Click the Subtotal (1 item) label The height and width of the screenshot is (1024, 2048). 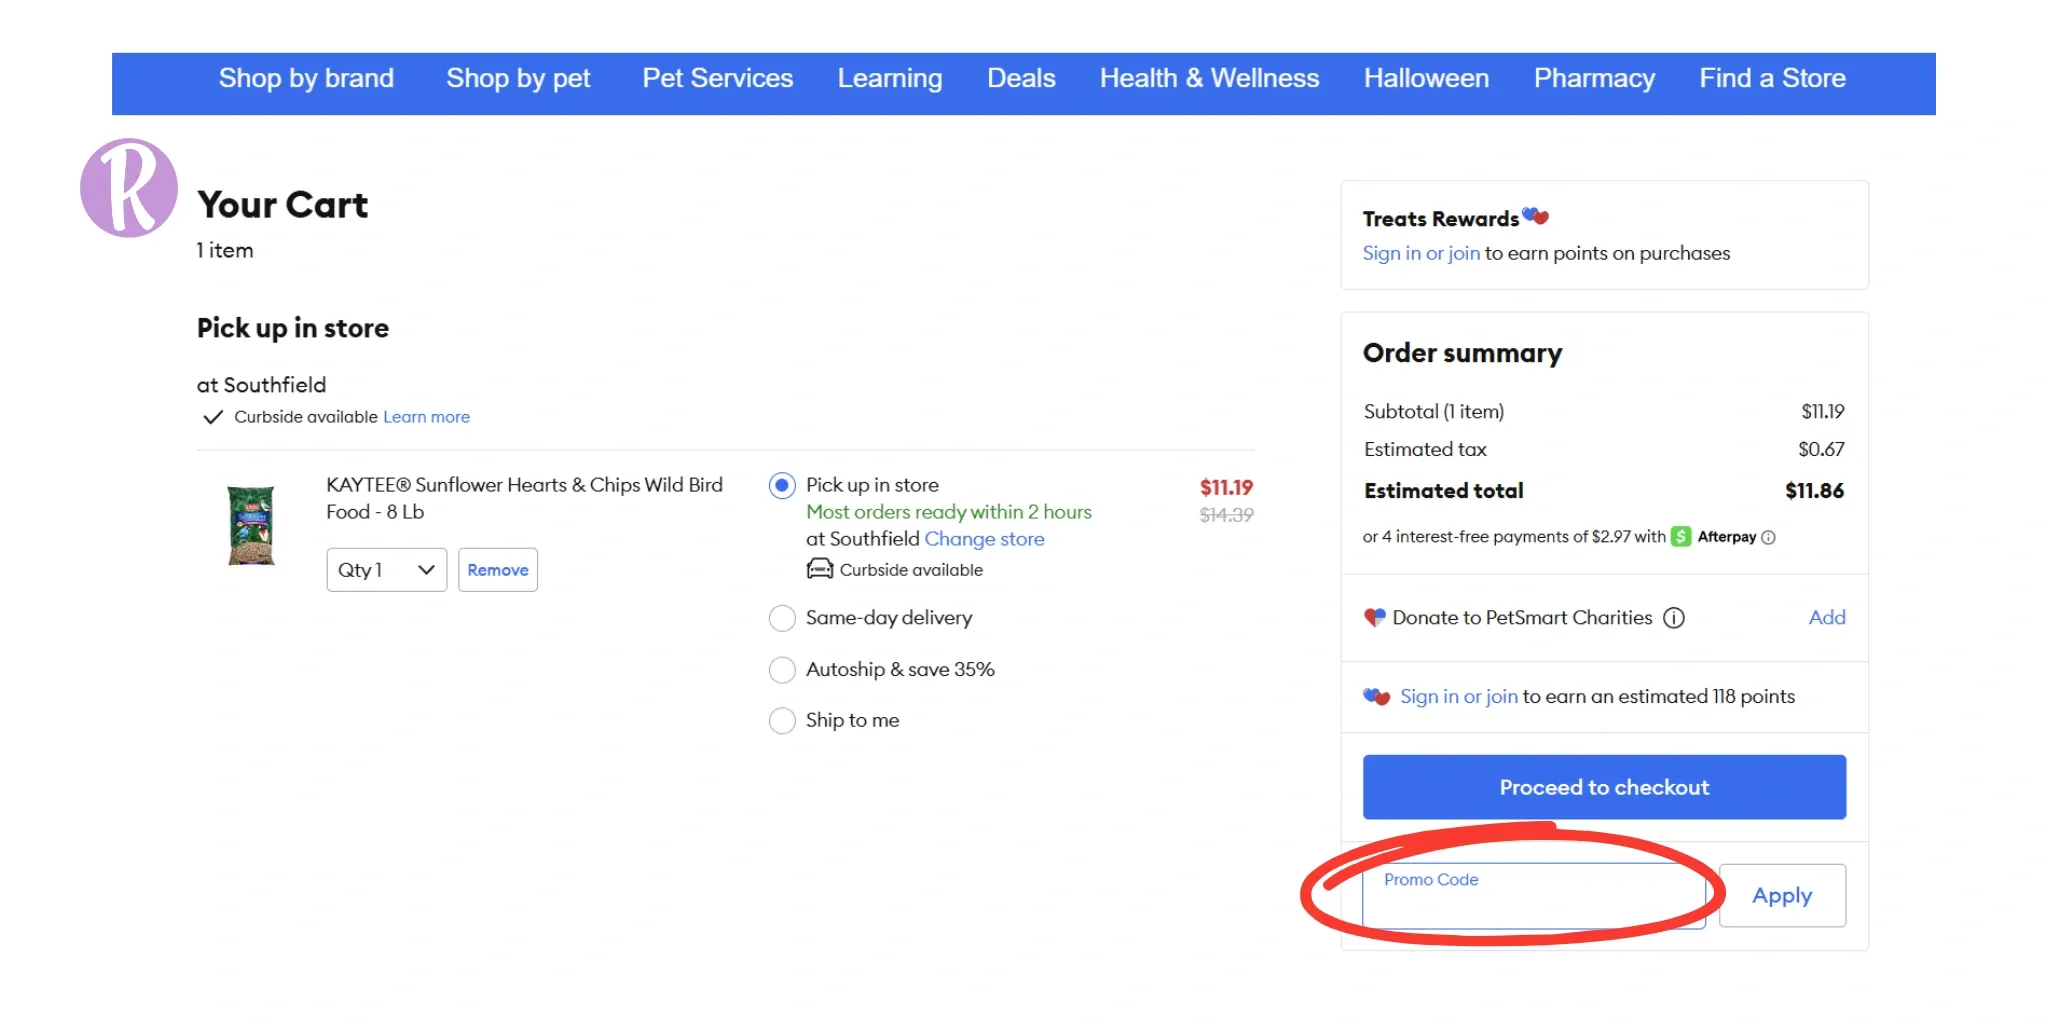point(1434,412)
